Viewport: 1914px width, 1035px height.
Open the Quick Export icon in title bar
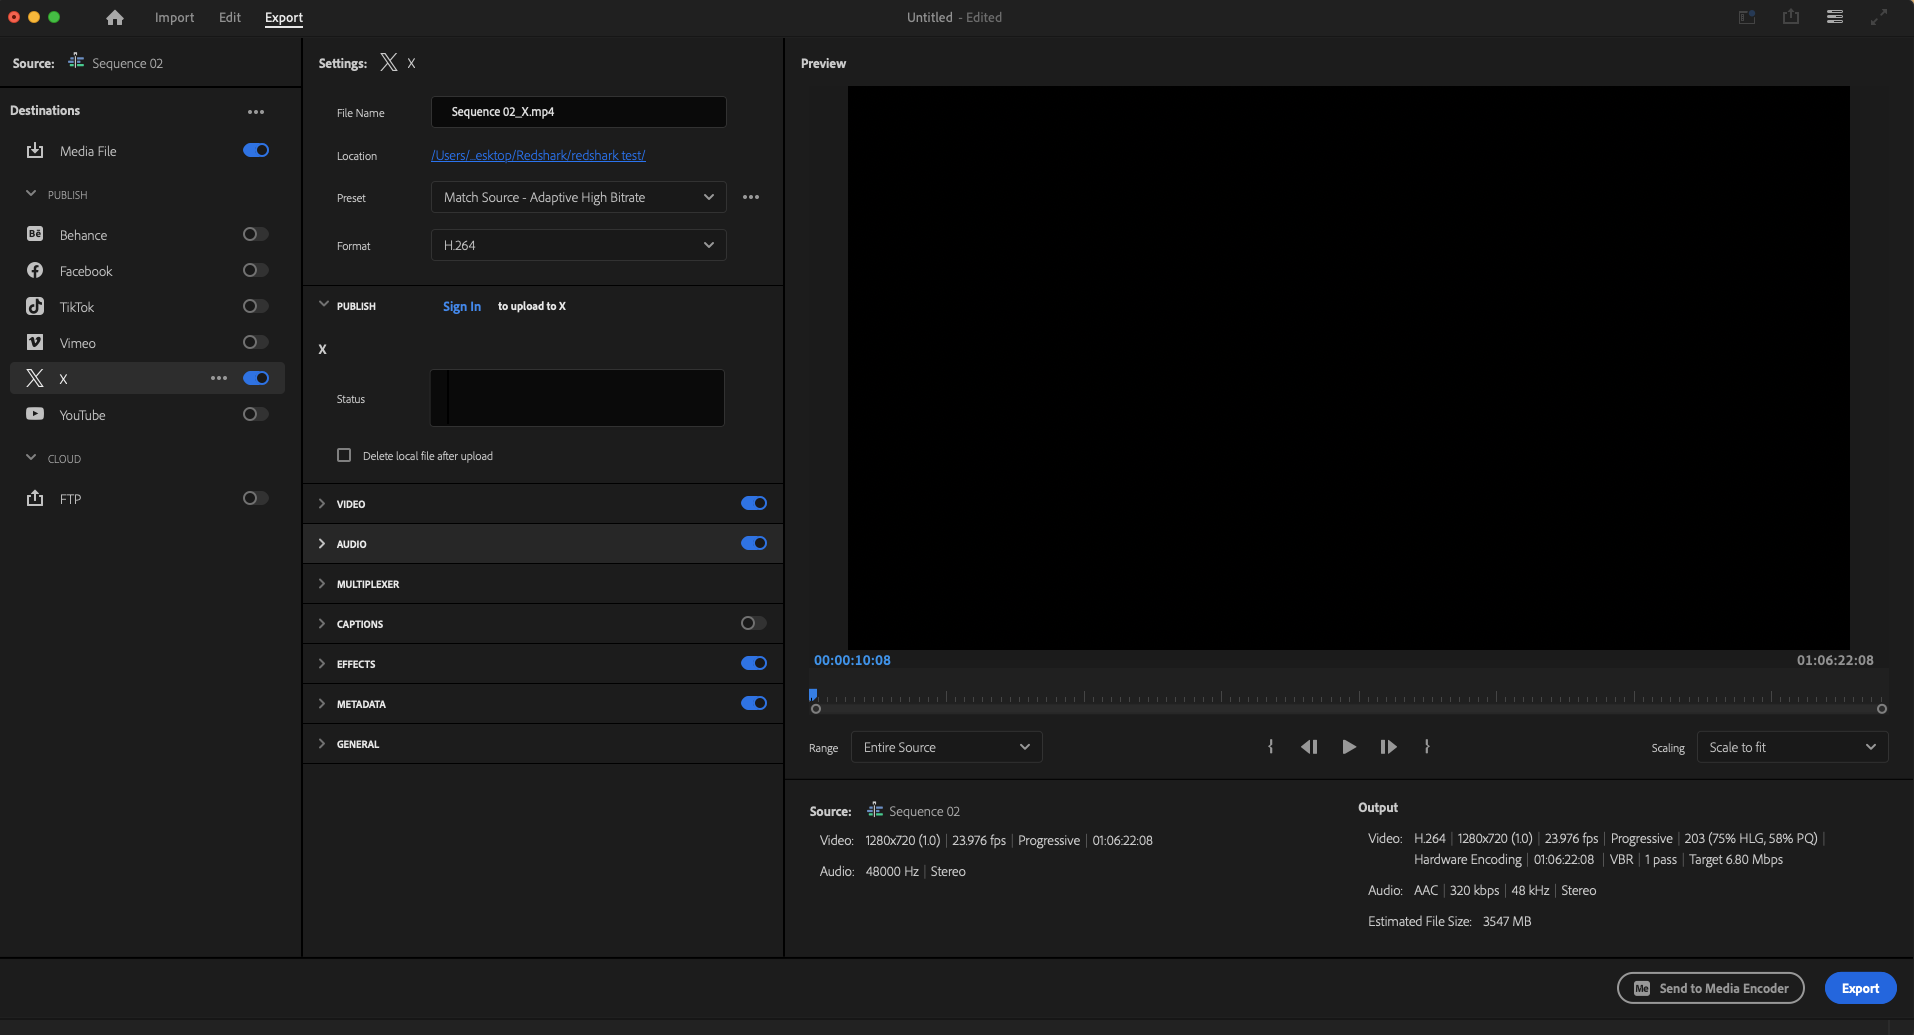(1790, 17)
